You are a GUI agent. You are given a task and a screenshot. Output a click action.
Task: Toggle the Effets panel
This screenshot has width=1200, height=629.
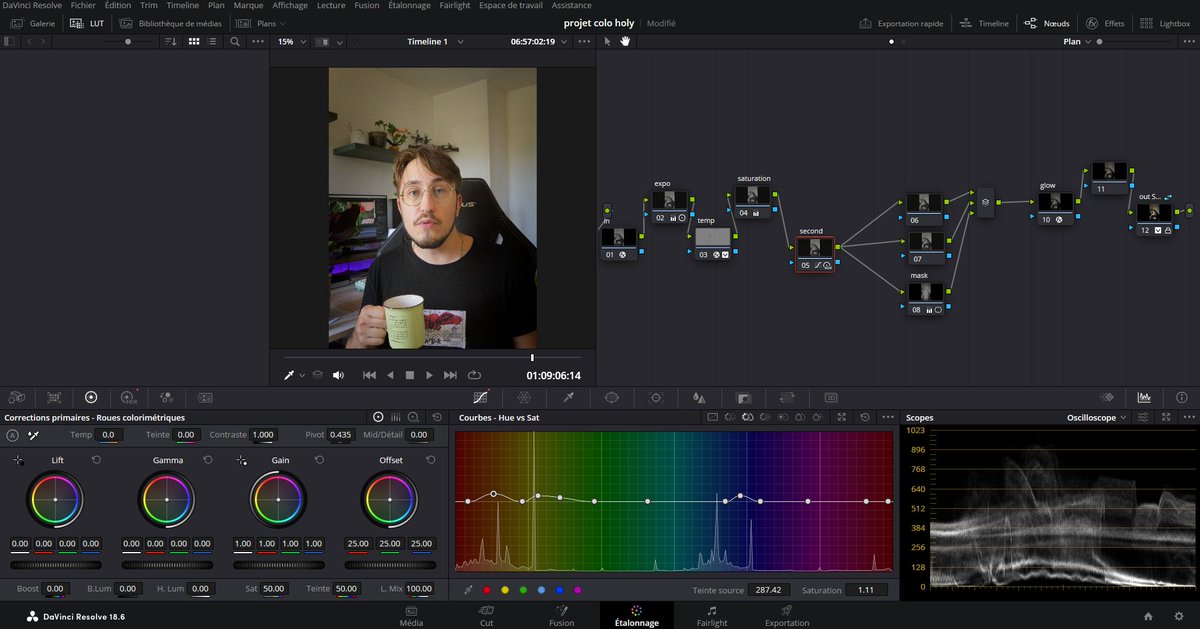tap(1105, 22)
